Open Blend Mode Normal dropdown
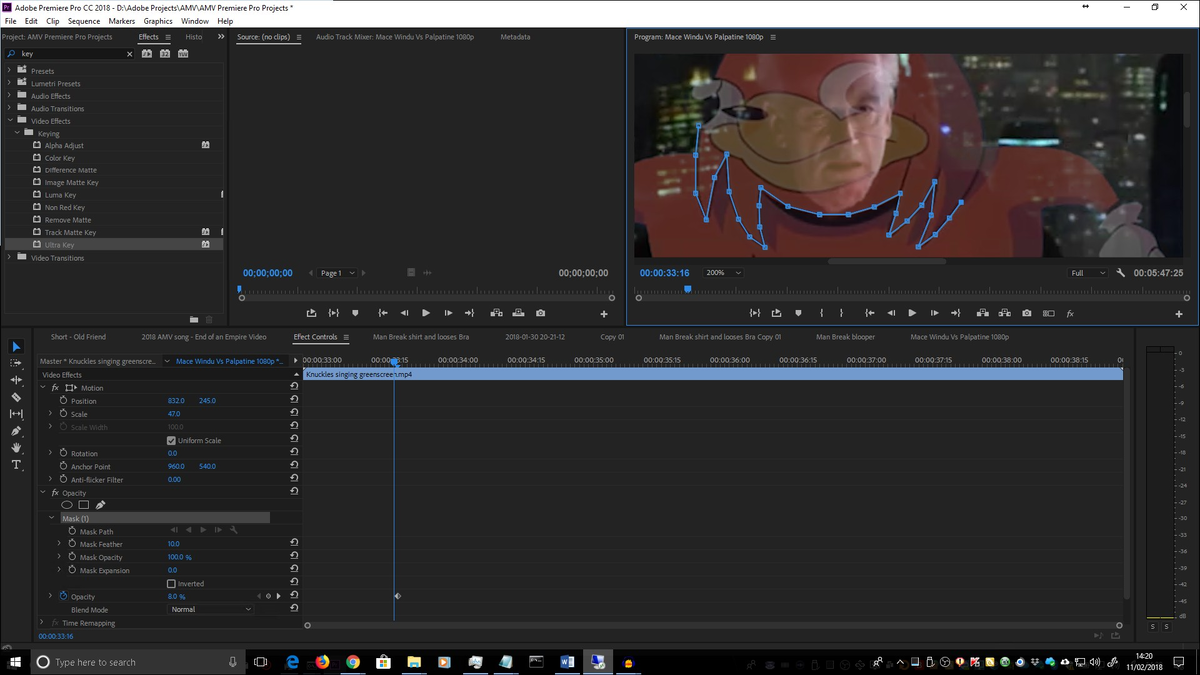 [x=210, y=609]
